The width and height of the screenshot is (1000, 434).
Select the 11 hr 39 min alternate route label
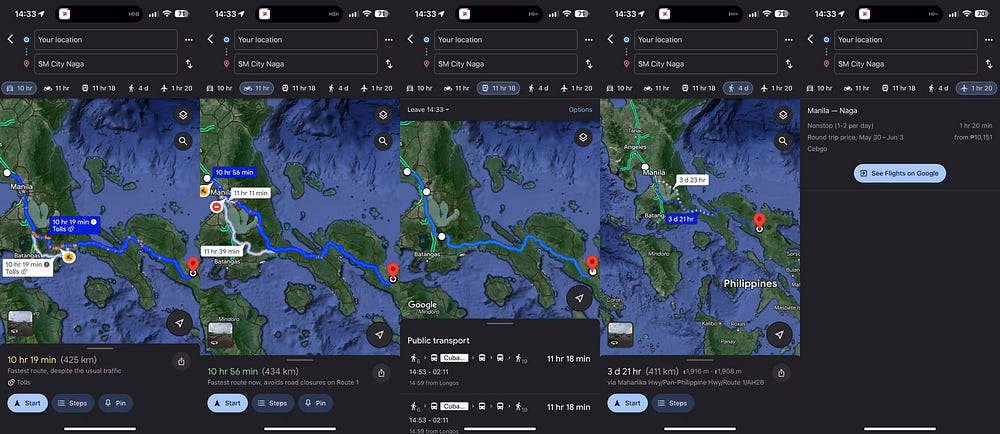(x=221, y=252)
